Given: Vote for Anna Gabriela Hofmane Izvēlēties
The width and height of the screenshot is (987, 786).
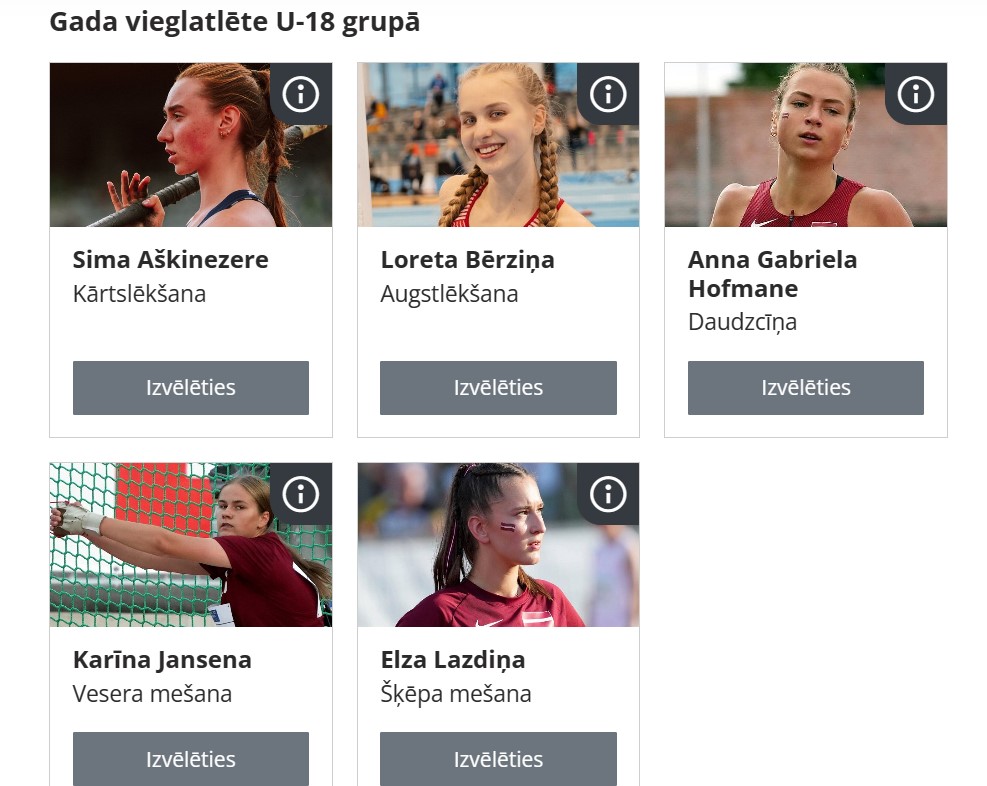Looking at the screenshot, I should point(806,388).
